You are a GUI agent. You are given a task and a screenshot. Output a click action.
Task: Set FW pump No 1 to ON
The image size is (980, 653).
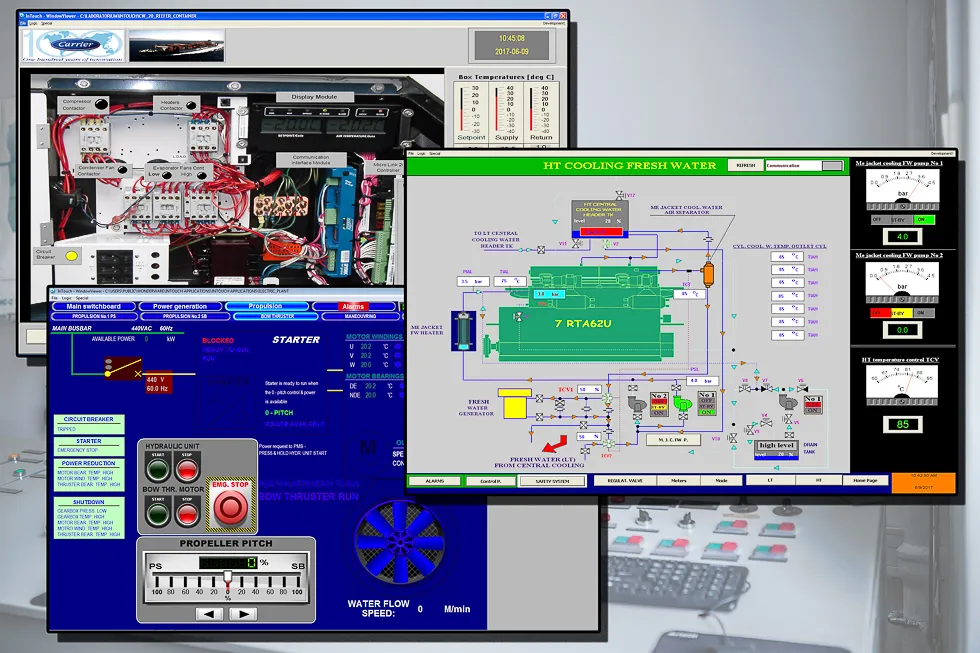(922, 219)
